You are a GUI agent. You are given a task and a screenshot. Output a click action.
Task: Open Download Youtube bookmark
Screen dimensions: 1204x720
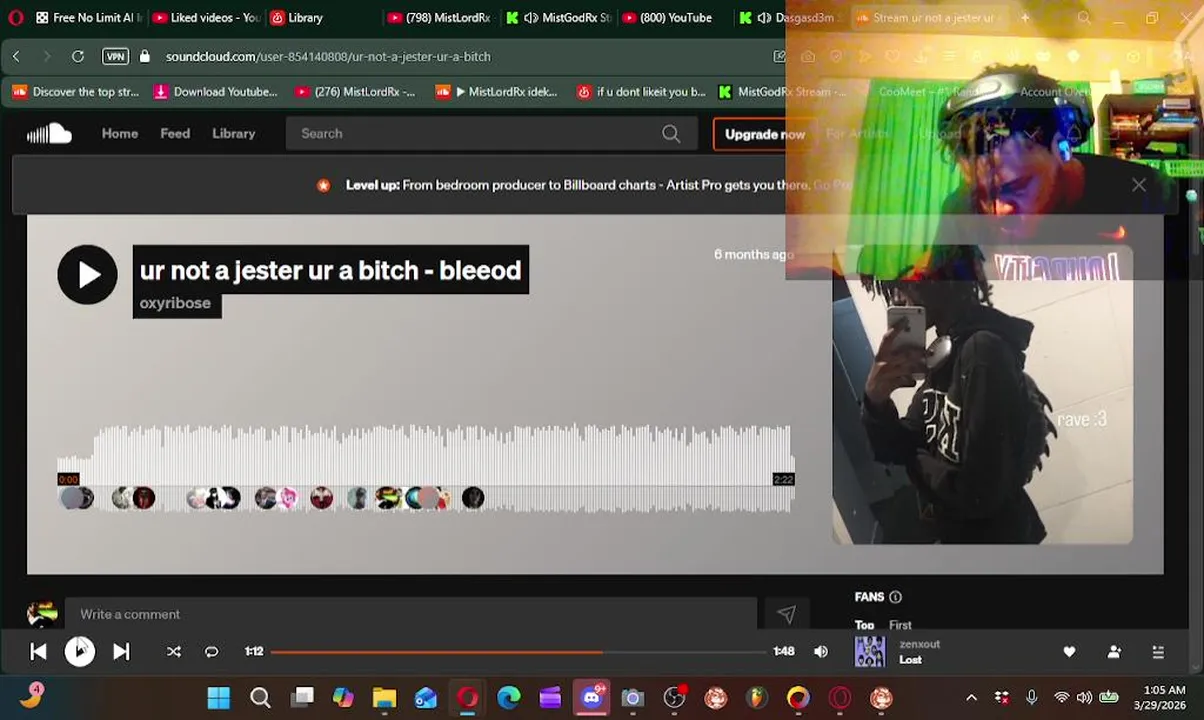point(215,91)
